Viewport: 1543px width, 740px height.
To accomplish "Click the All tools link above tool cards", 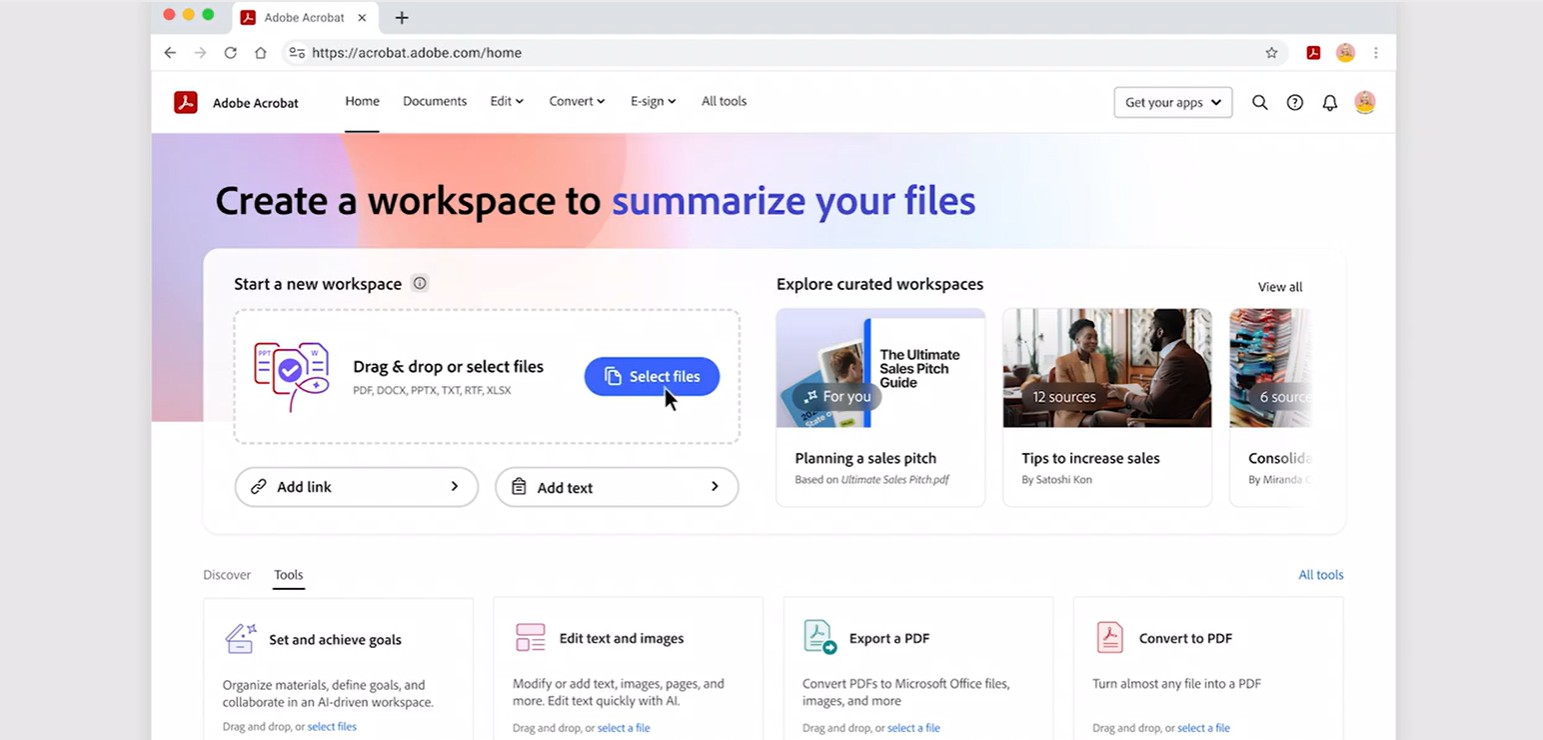I will tap(1321, 575).
